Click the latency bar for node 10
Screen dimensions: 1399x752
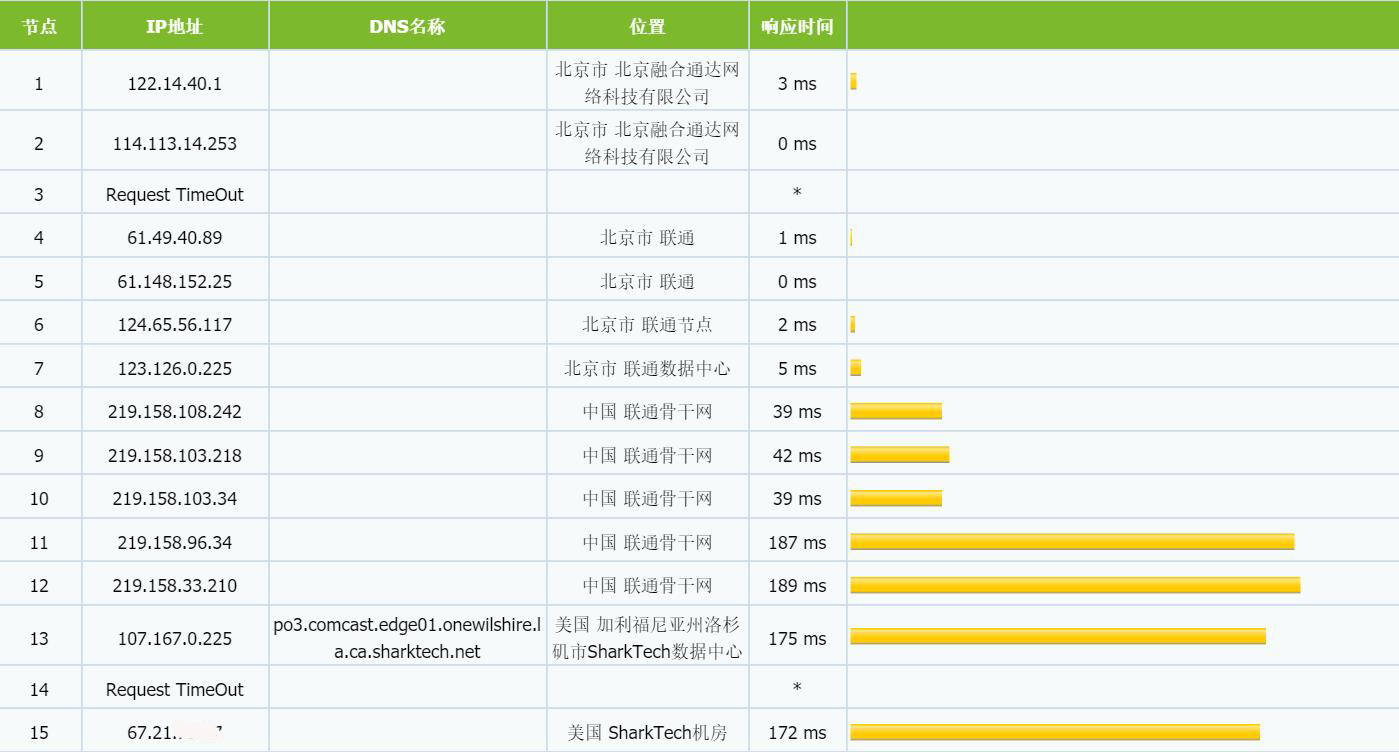tap(896, 498)
